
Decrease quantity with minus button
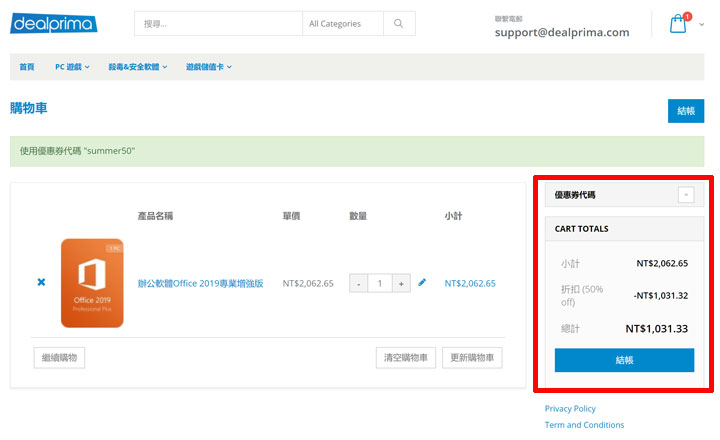(x=358, y=284)
